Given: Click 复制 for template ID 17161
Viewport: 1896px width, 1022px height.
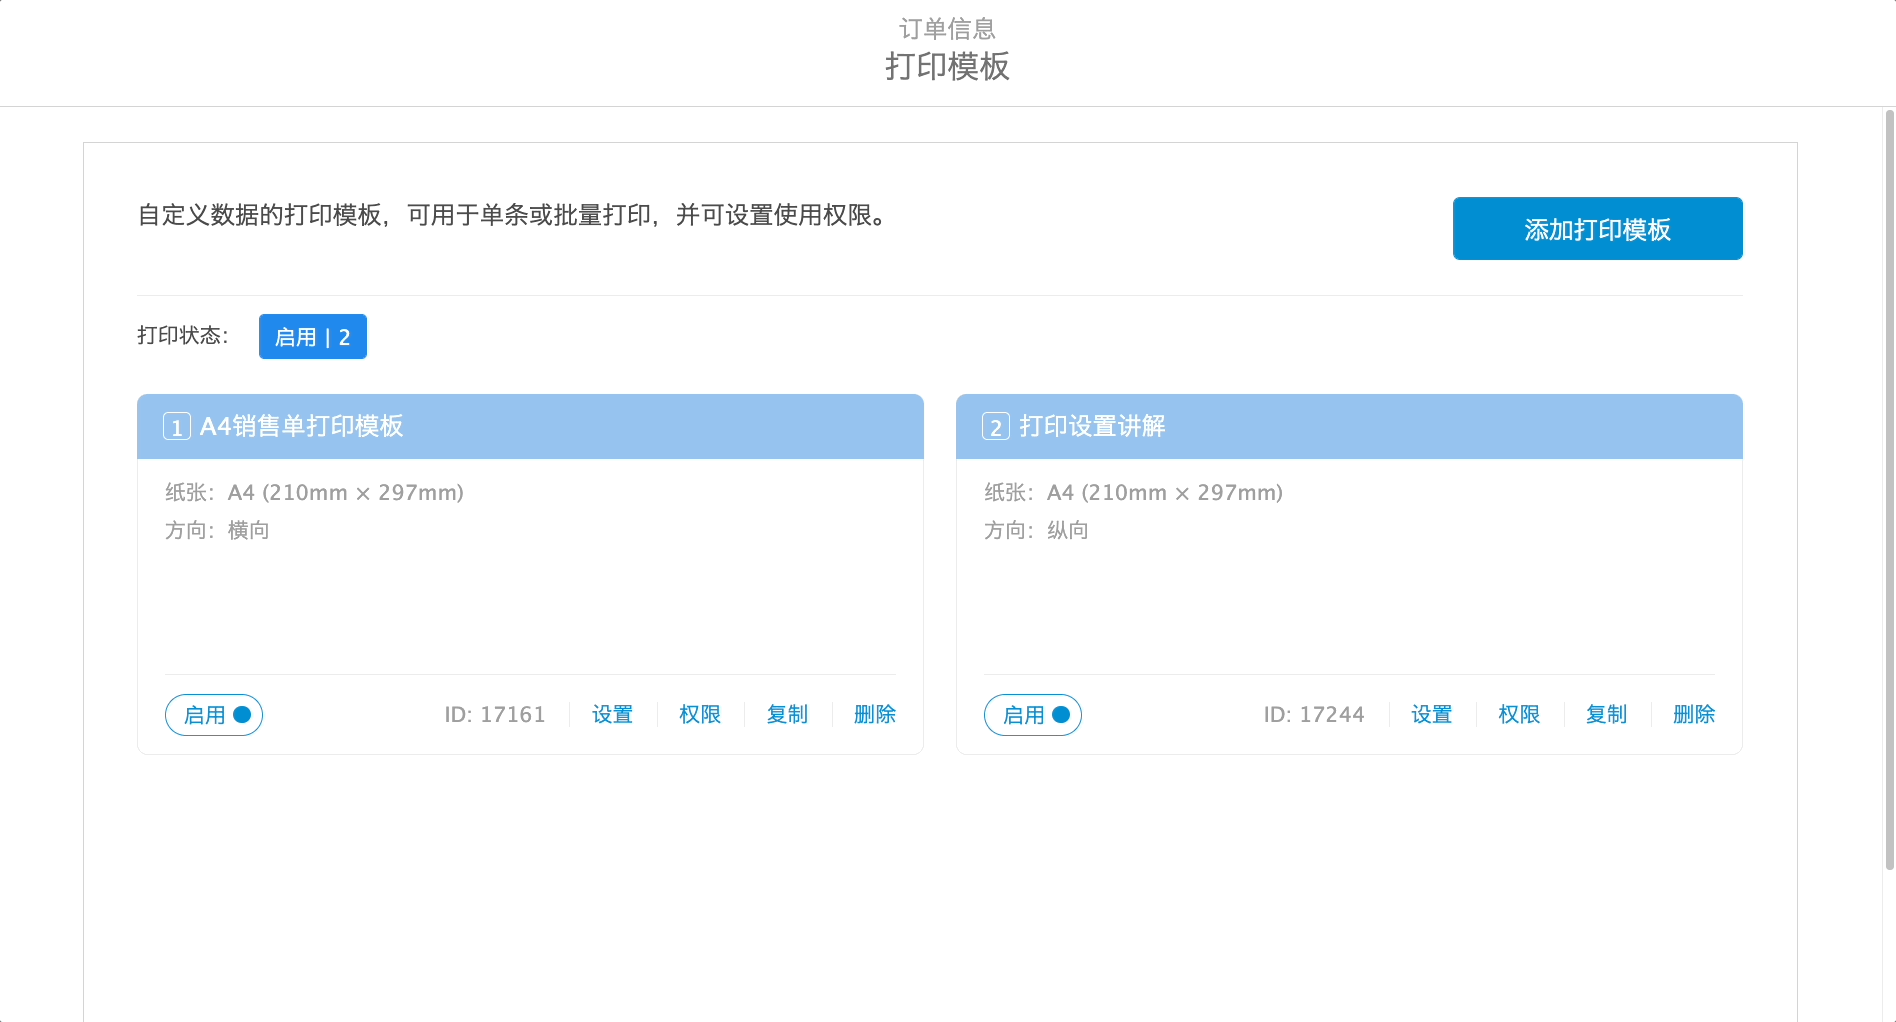Looking at the screenshot, I should 788,714.
